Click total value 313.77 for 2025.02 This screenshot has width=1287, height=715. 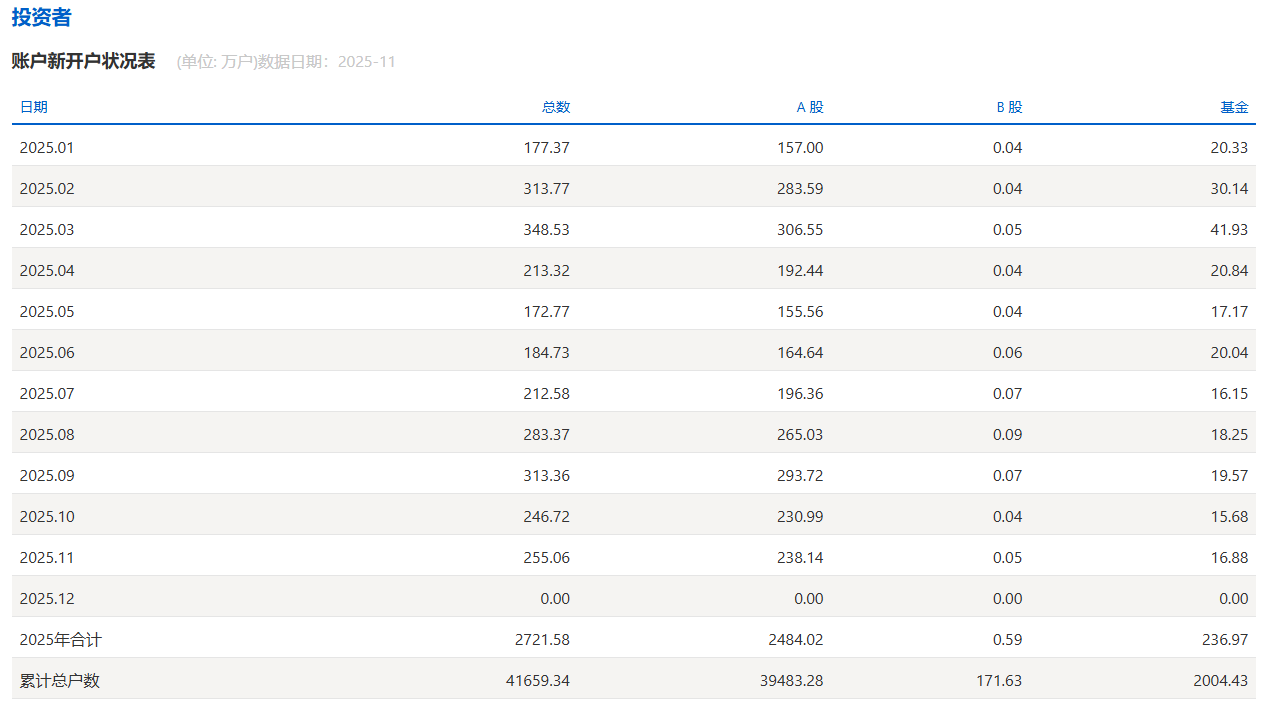(x=547, y=189)
